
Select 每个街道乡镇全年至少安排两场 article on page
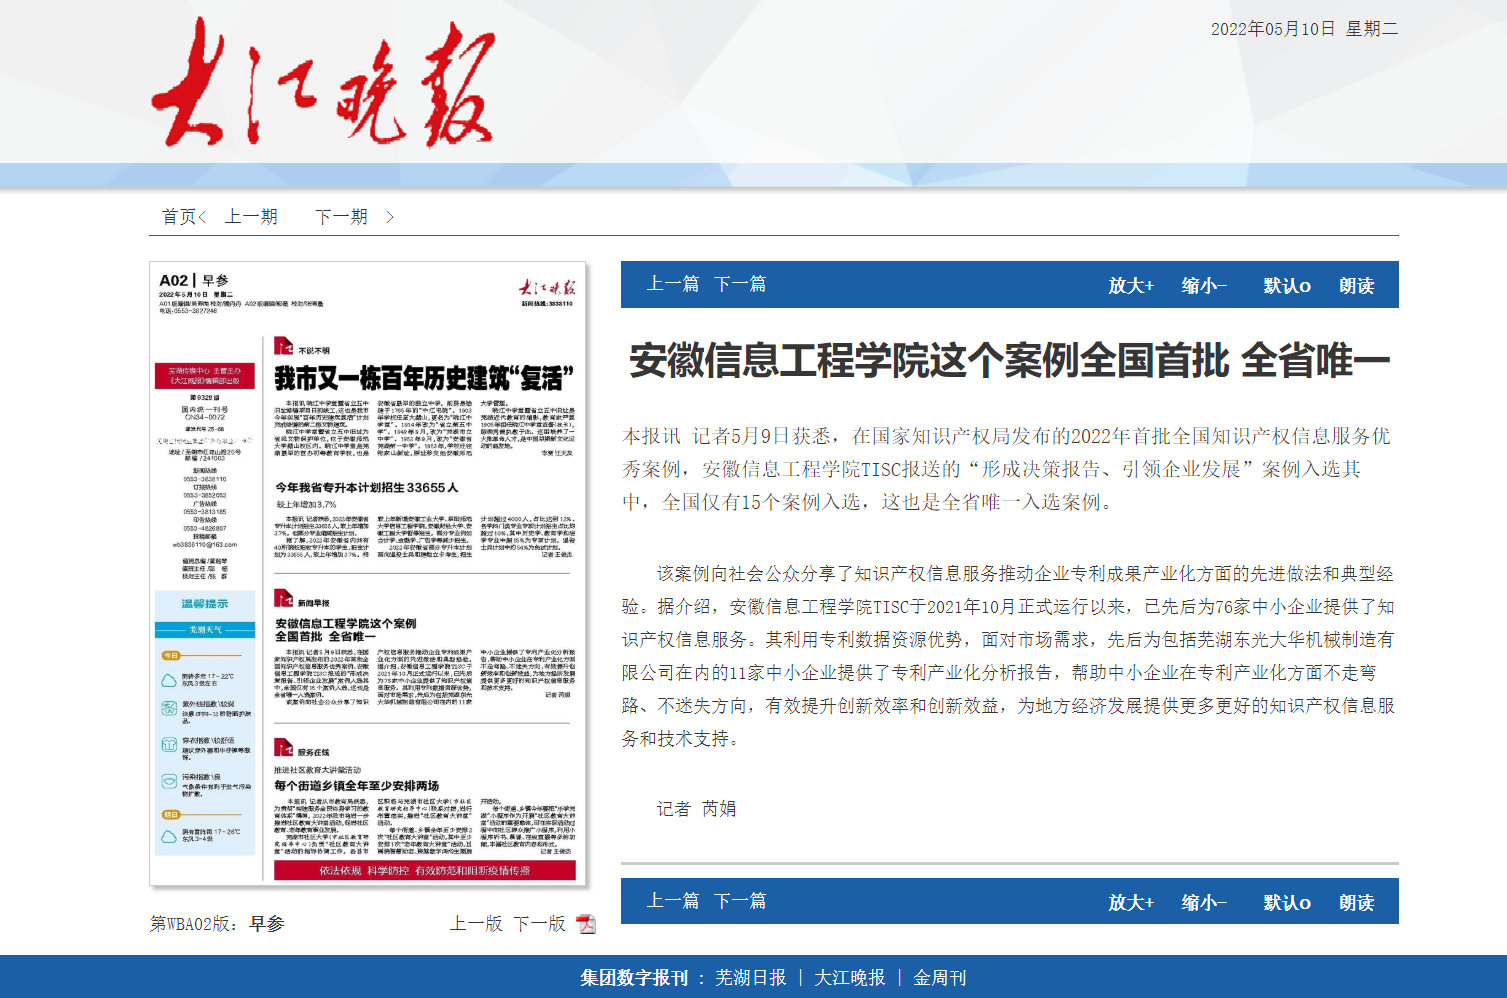pos(357,786)
